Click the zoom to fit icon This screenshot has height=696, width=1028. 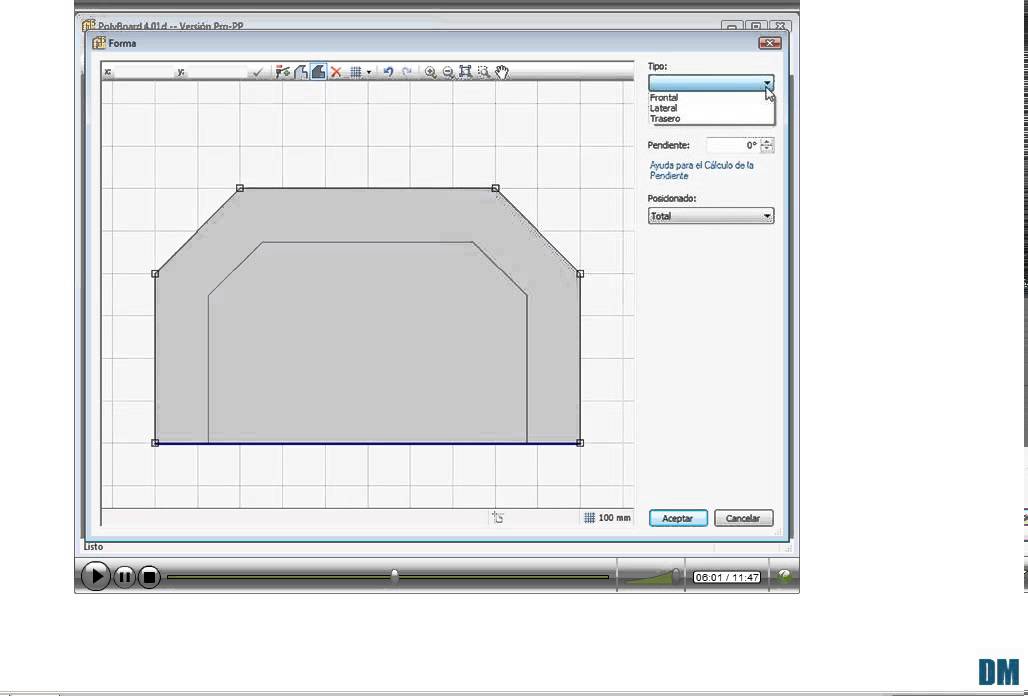465,72
